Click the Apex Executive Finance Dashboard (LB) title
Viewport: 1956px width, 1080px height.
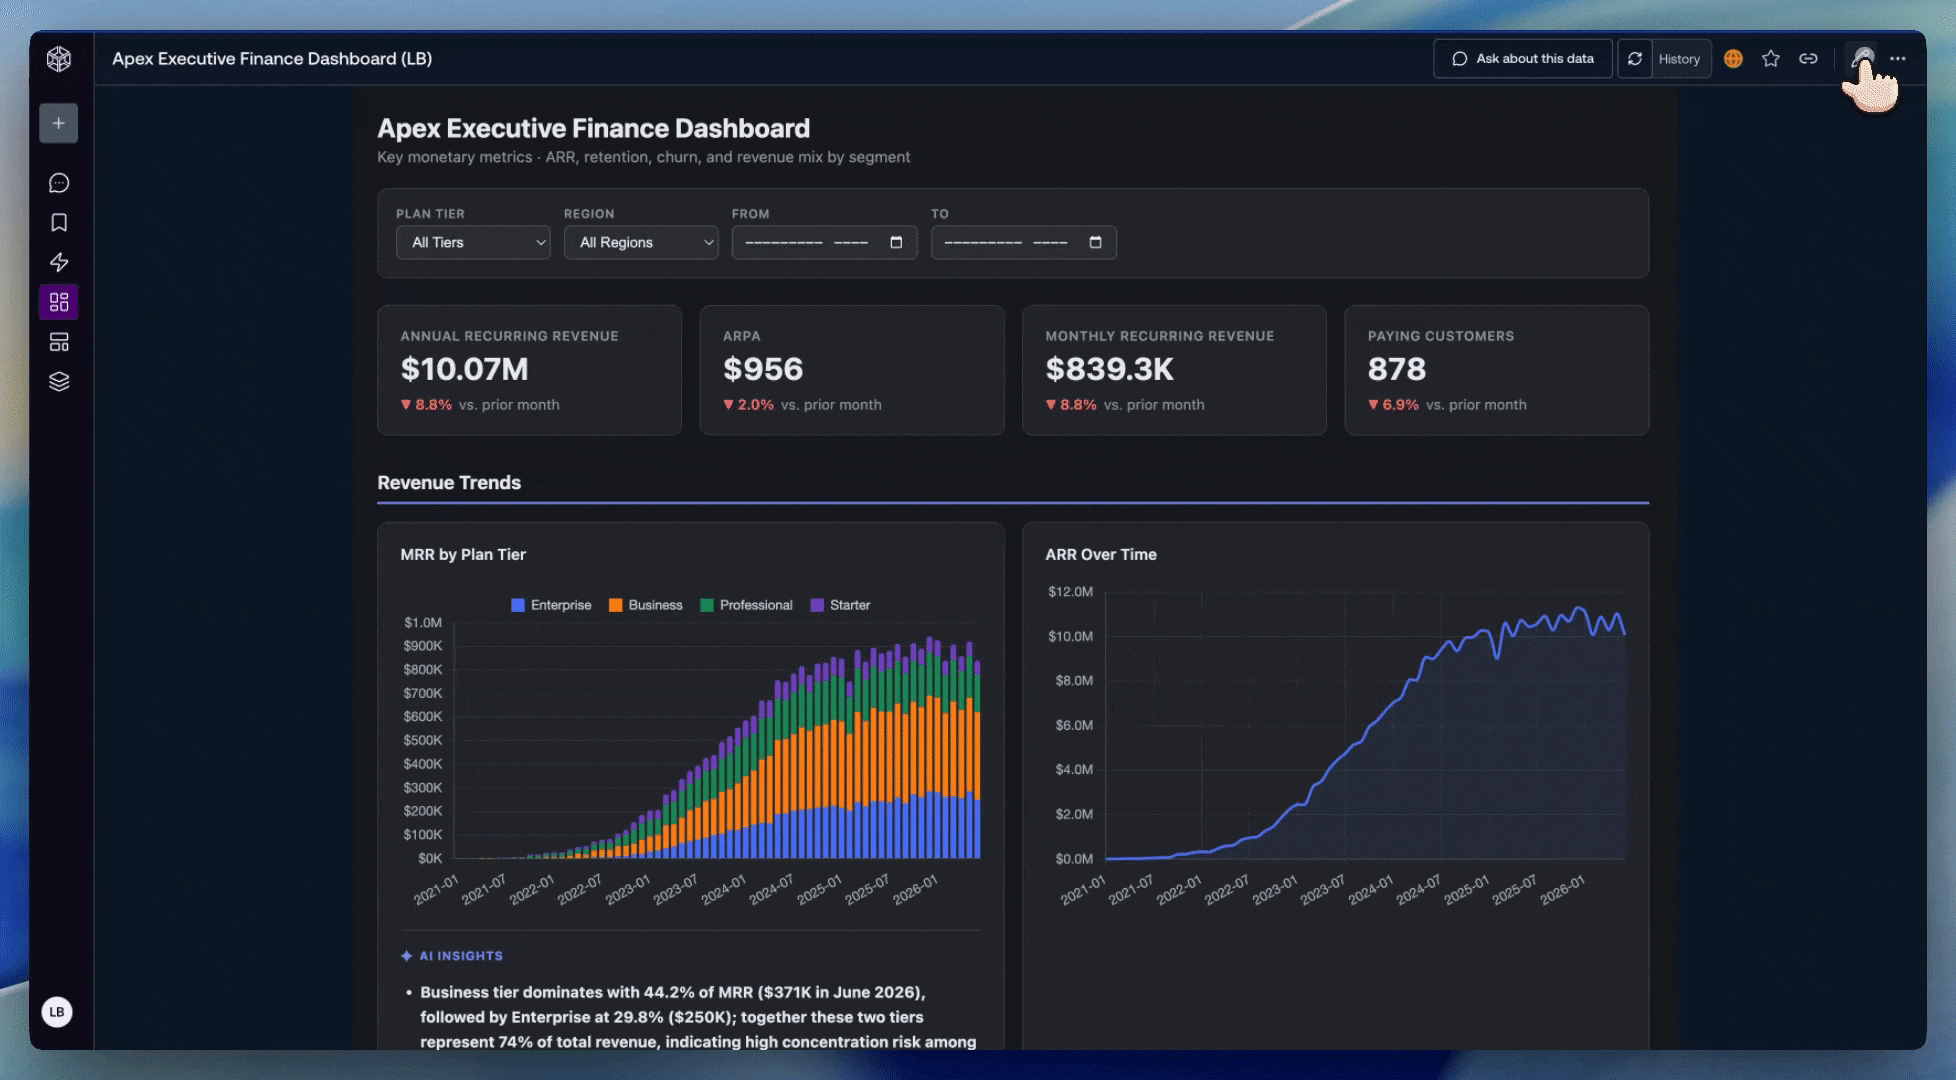272,59
